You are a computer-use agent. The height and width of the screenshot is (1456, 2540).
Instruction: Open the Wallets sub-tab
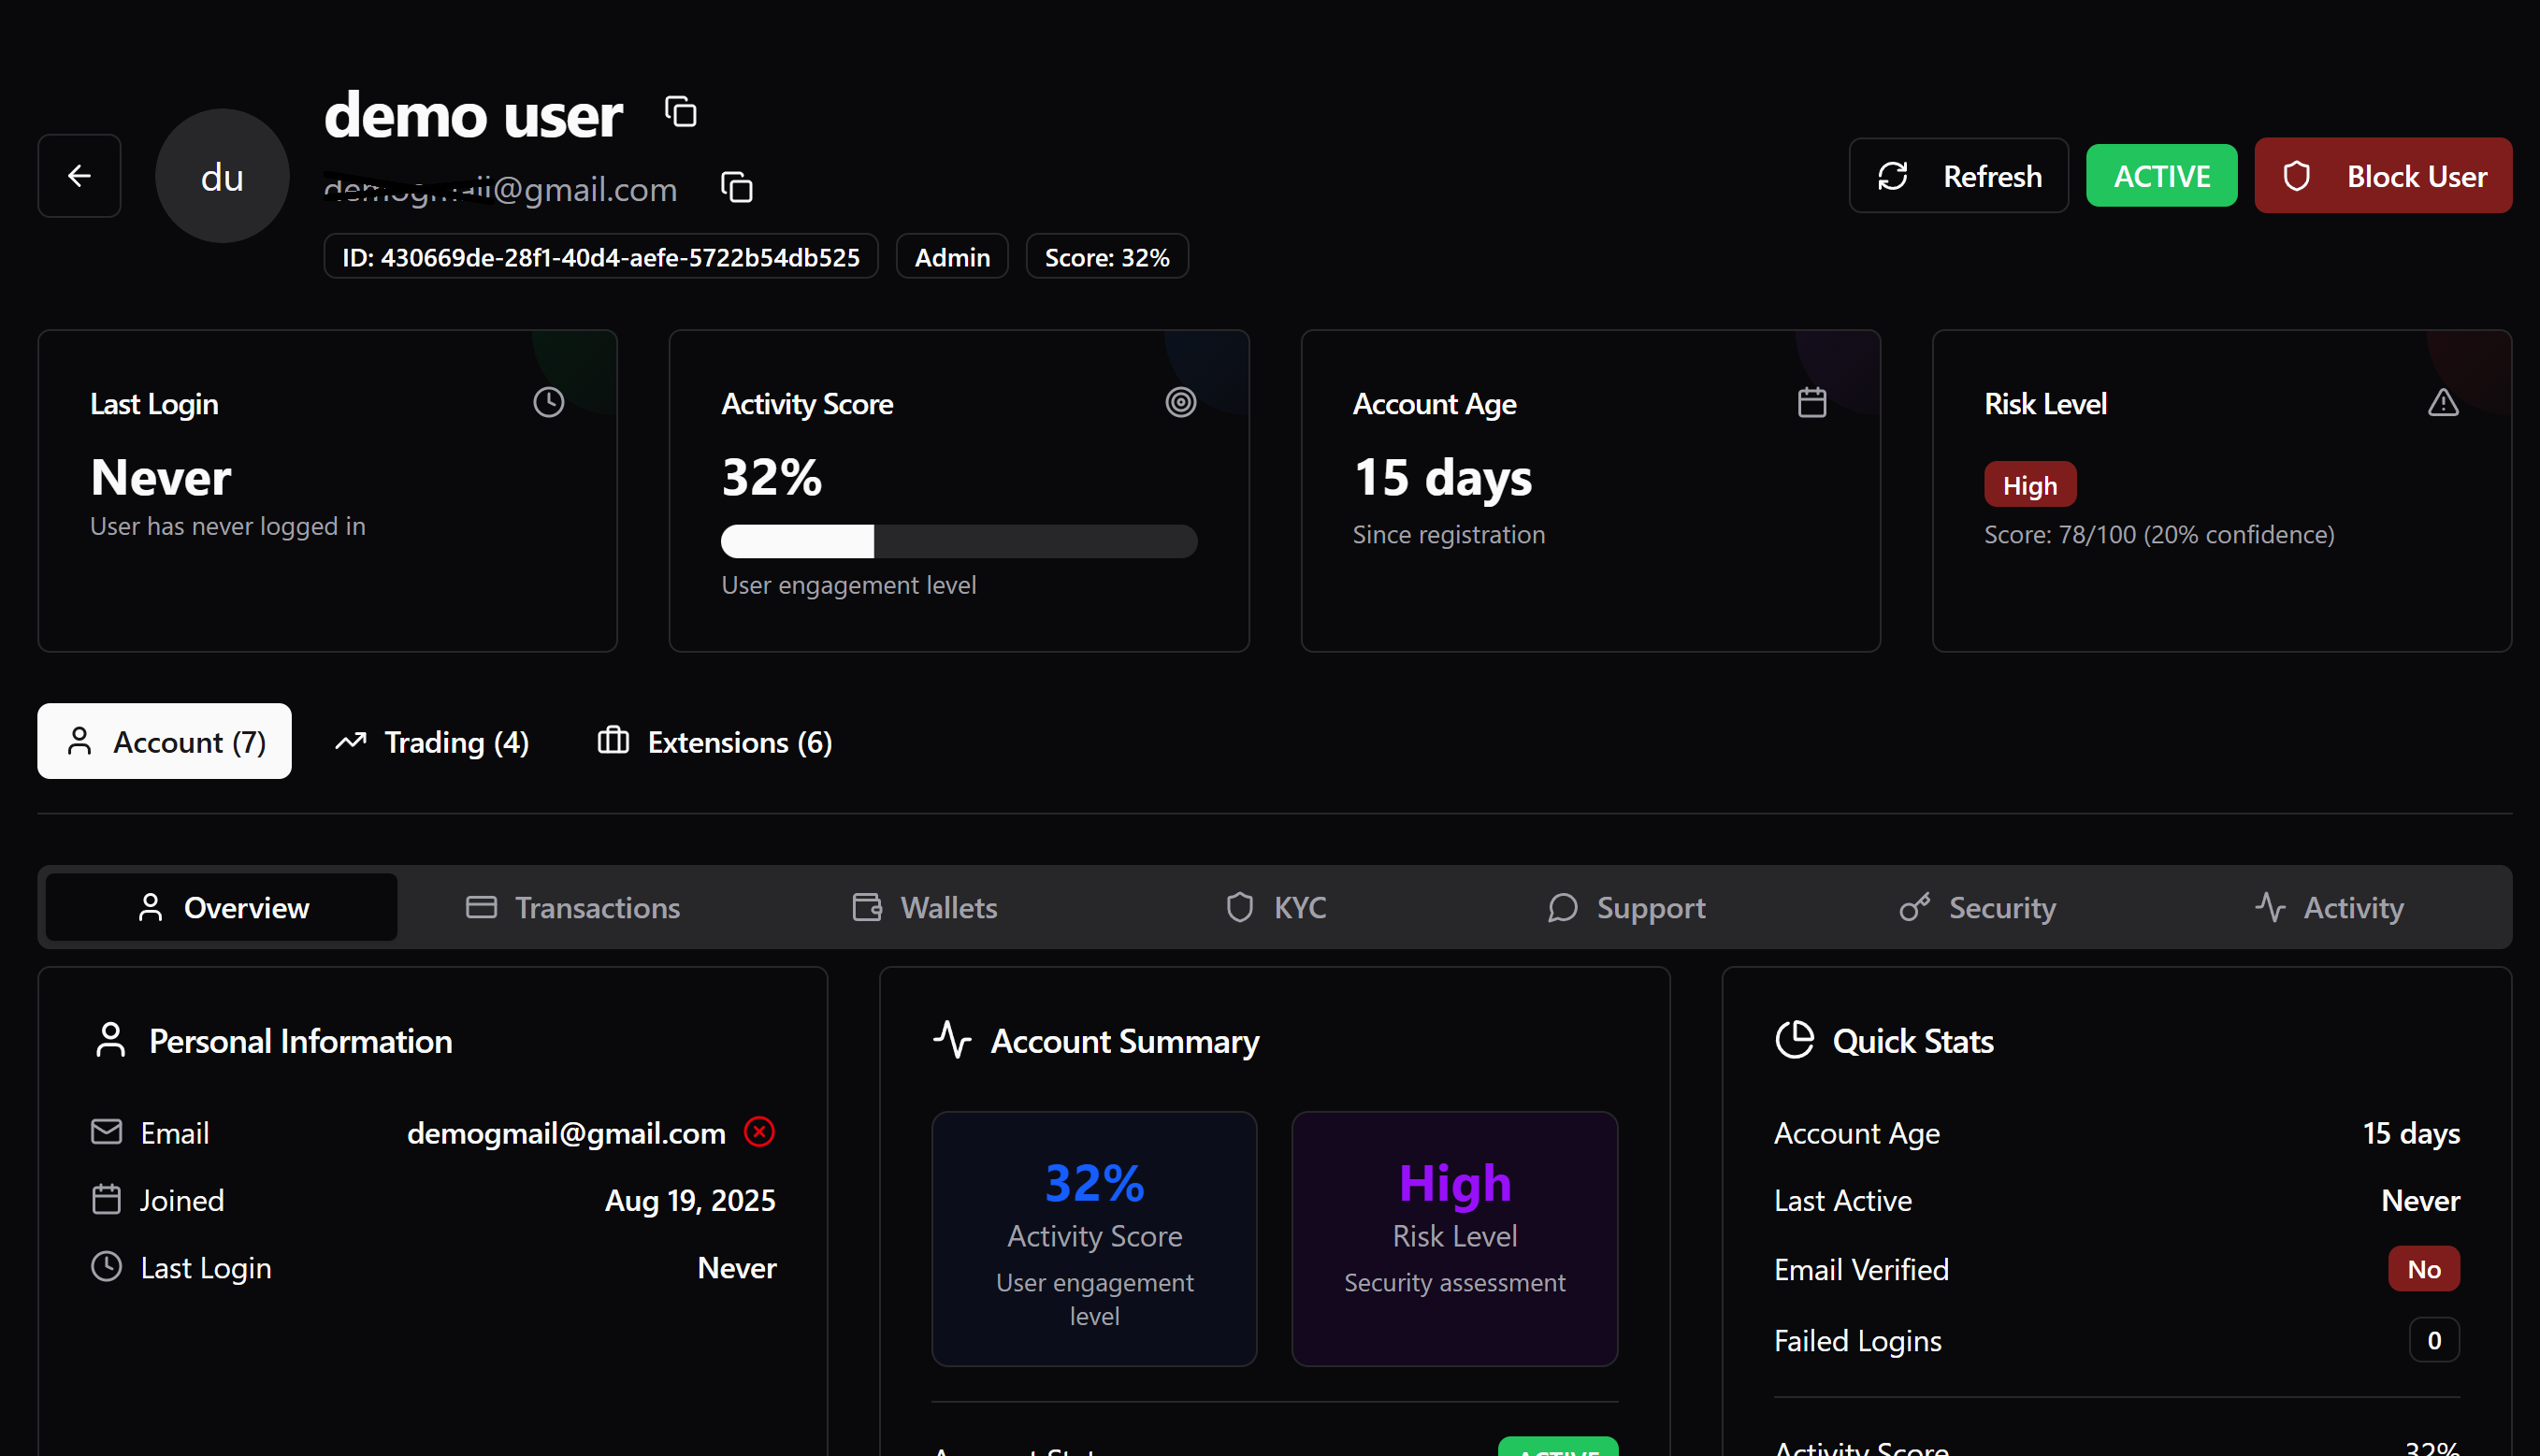925,907
